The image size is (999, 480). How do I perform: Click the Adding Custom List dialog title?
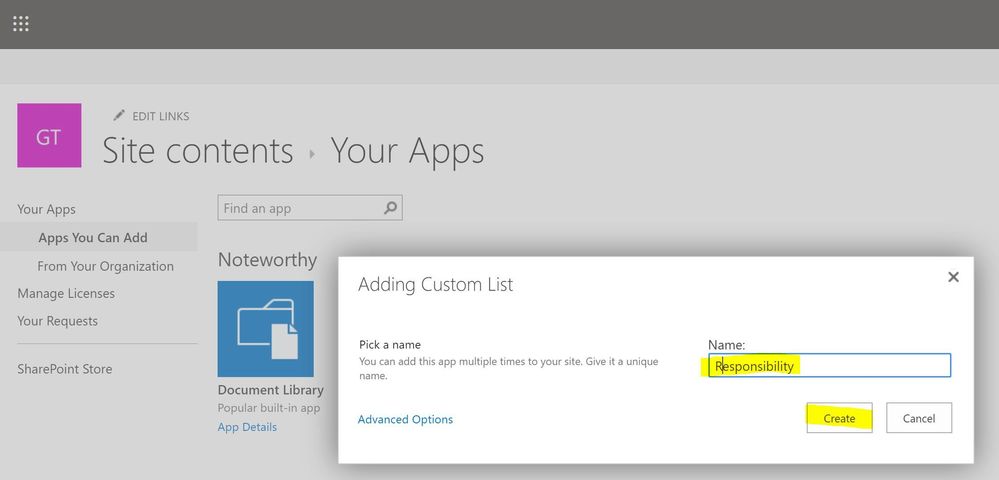point(436,284)
